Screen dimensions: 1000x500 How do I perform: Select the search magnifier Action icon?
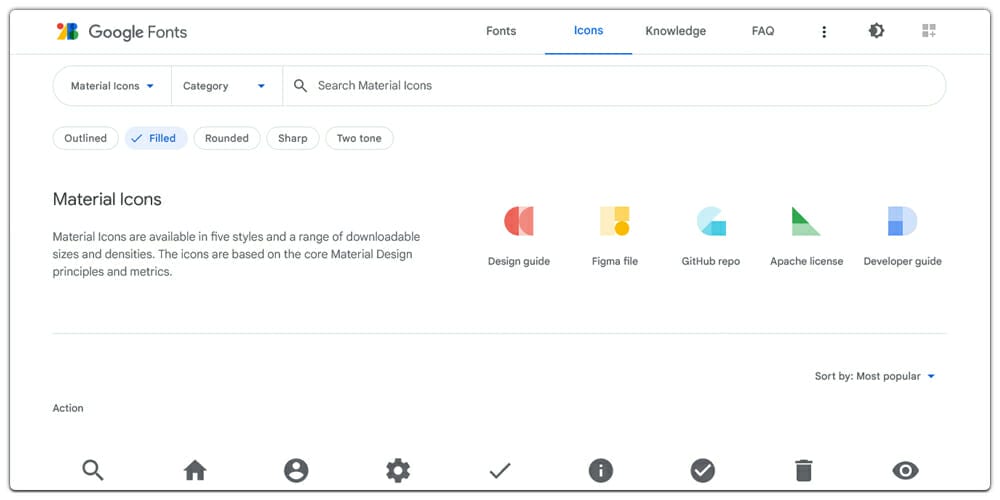pos(93,471)
